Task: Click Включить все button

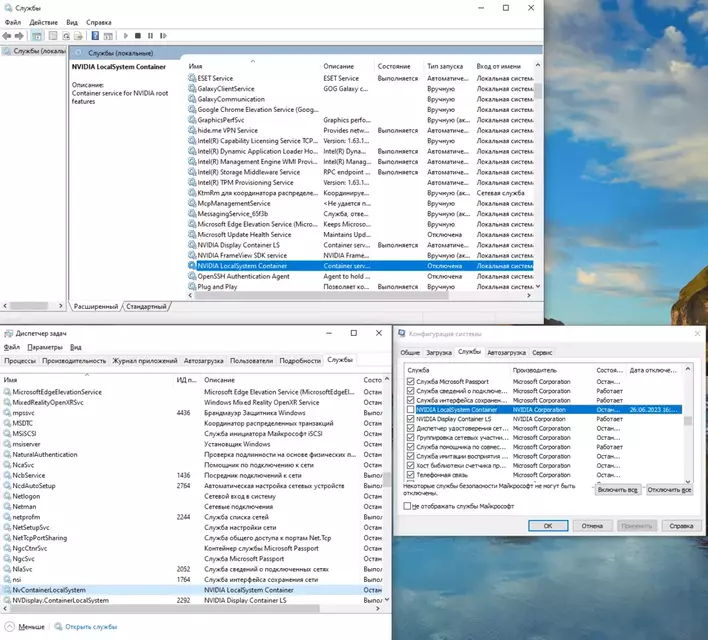Action: pos(617,490)
